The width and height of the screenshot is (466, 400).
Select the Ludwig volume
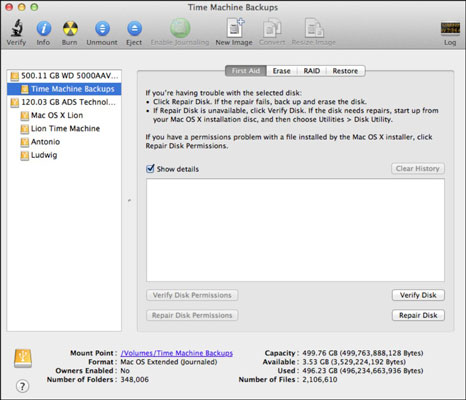64,155
